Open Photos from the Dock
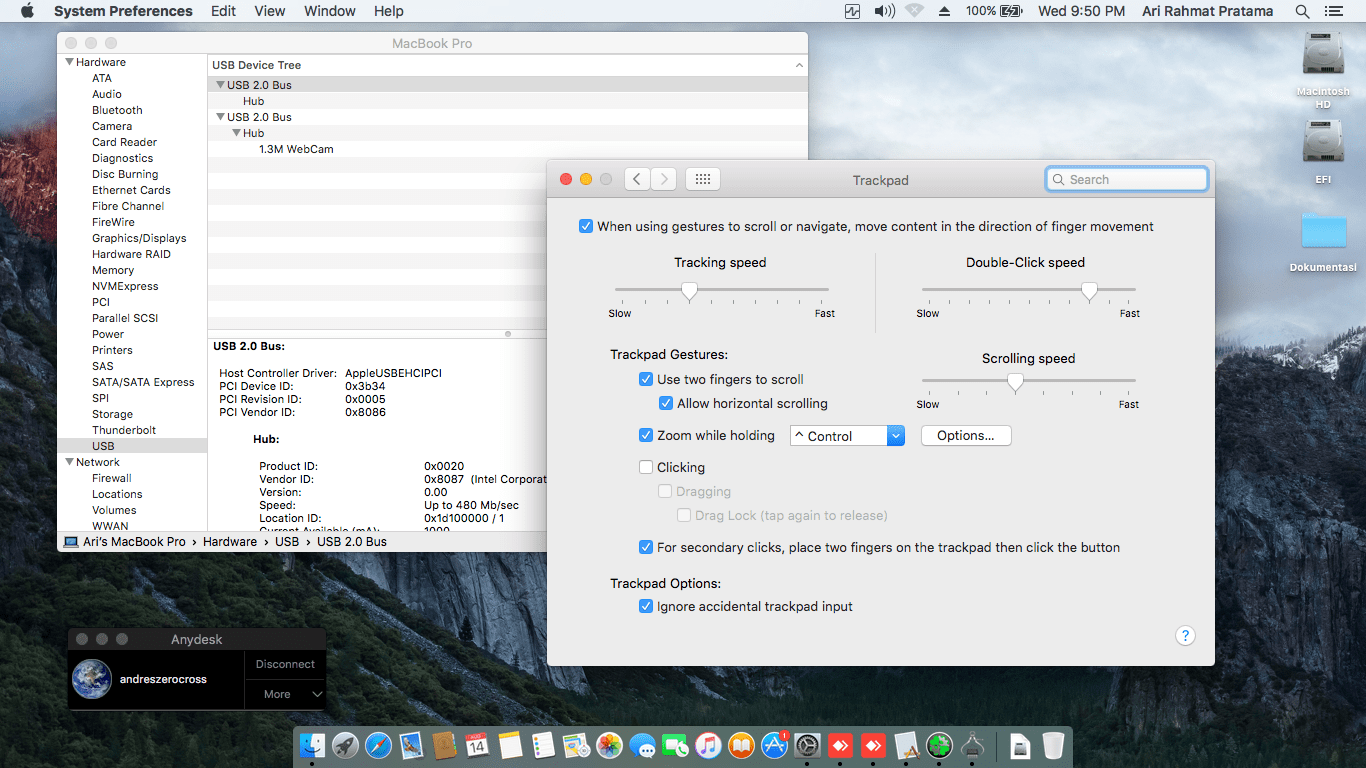 pos(609,745)
